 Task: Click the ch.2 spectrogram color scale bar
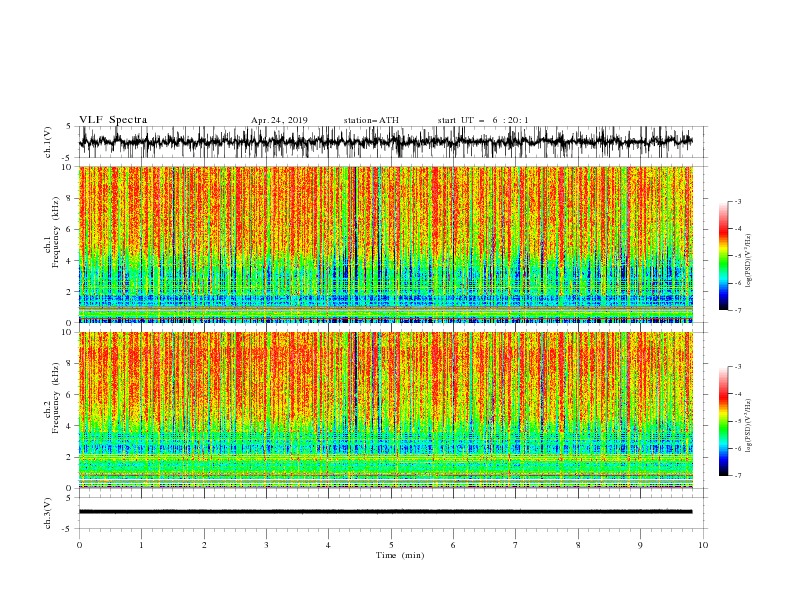click(723, 421)
